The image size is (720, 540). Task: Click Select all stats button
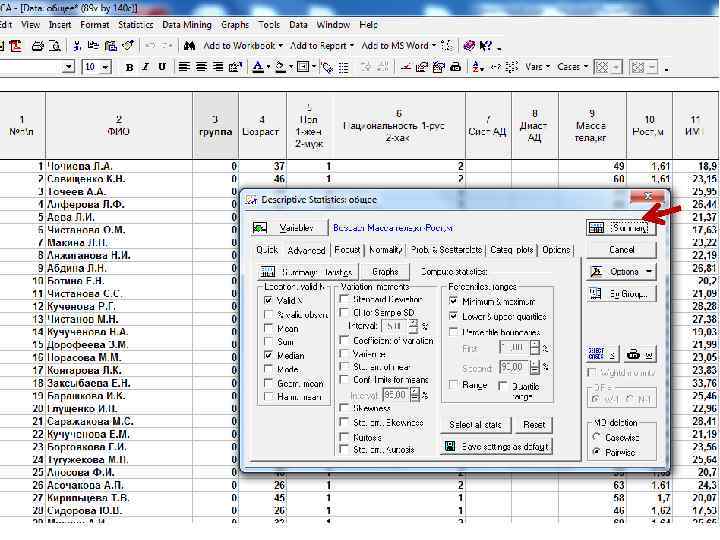coord(475,425)
